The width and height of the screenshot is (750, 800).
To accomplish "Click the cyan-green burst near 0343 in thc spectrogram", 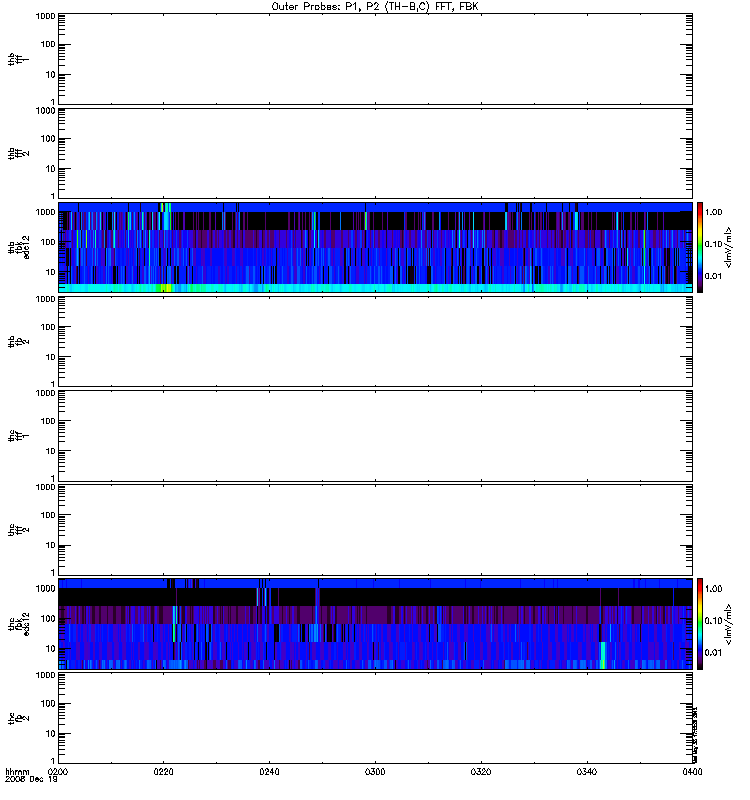I will pos(603,656).
